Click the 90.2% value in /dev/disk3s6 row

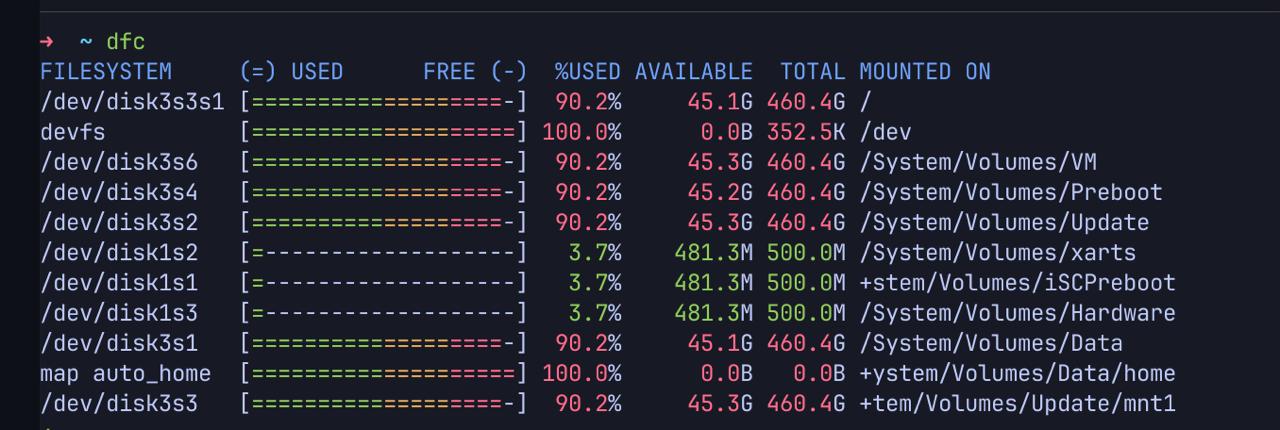(588, 162)
